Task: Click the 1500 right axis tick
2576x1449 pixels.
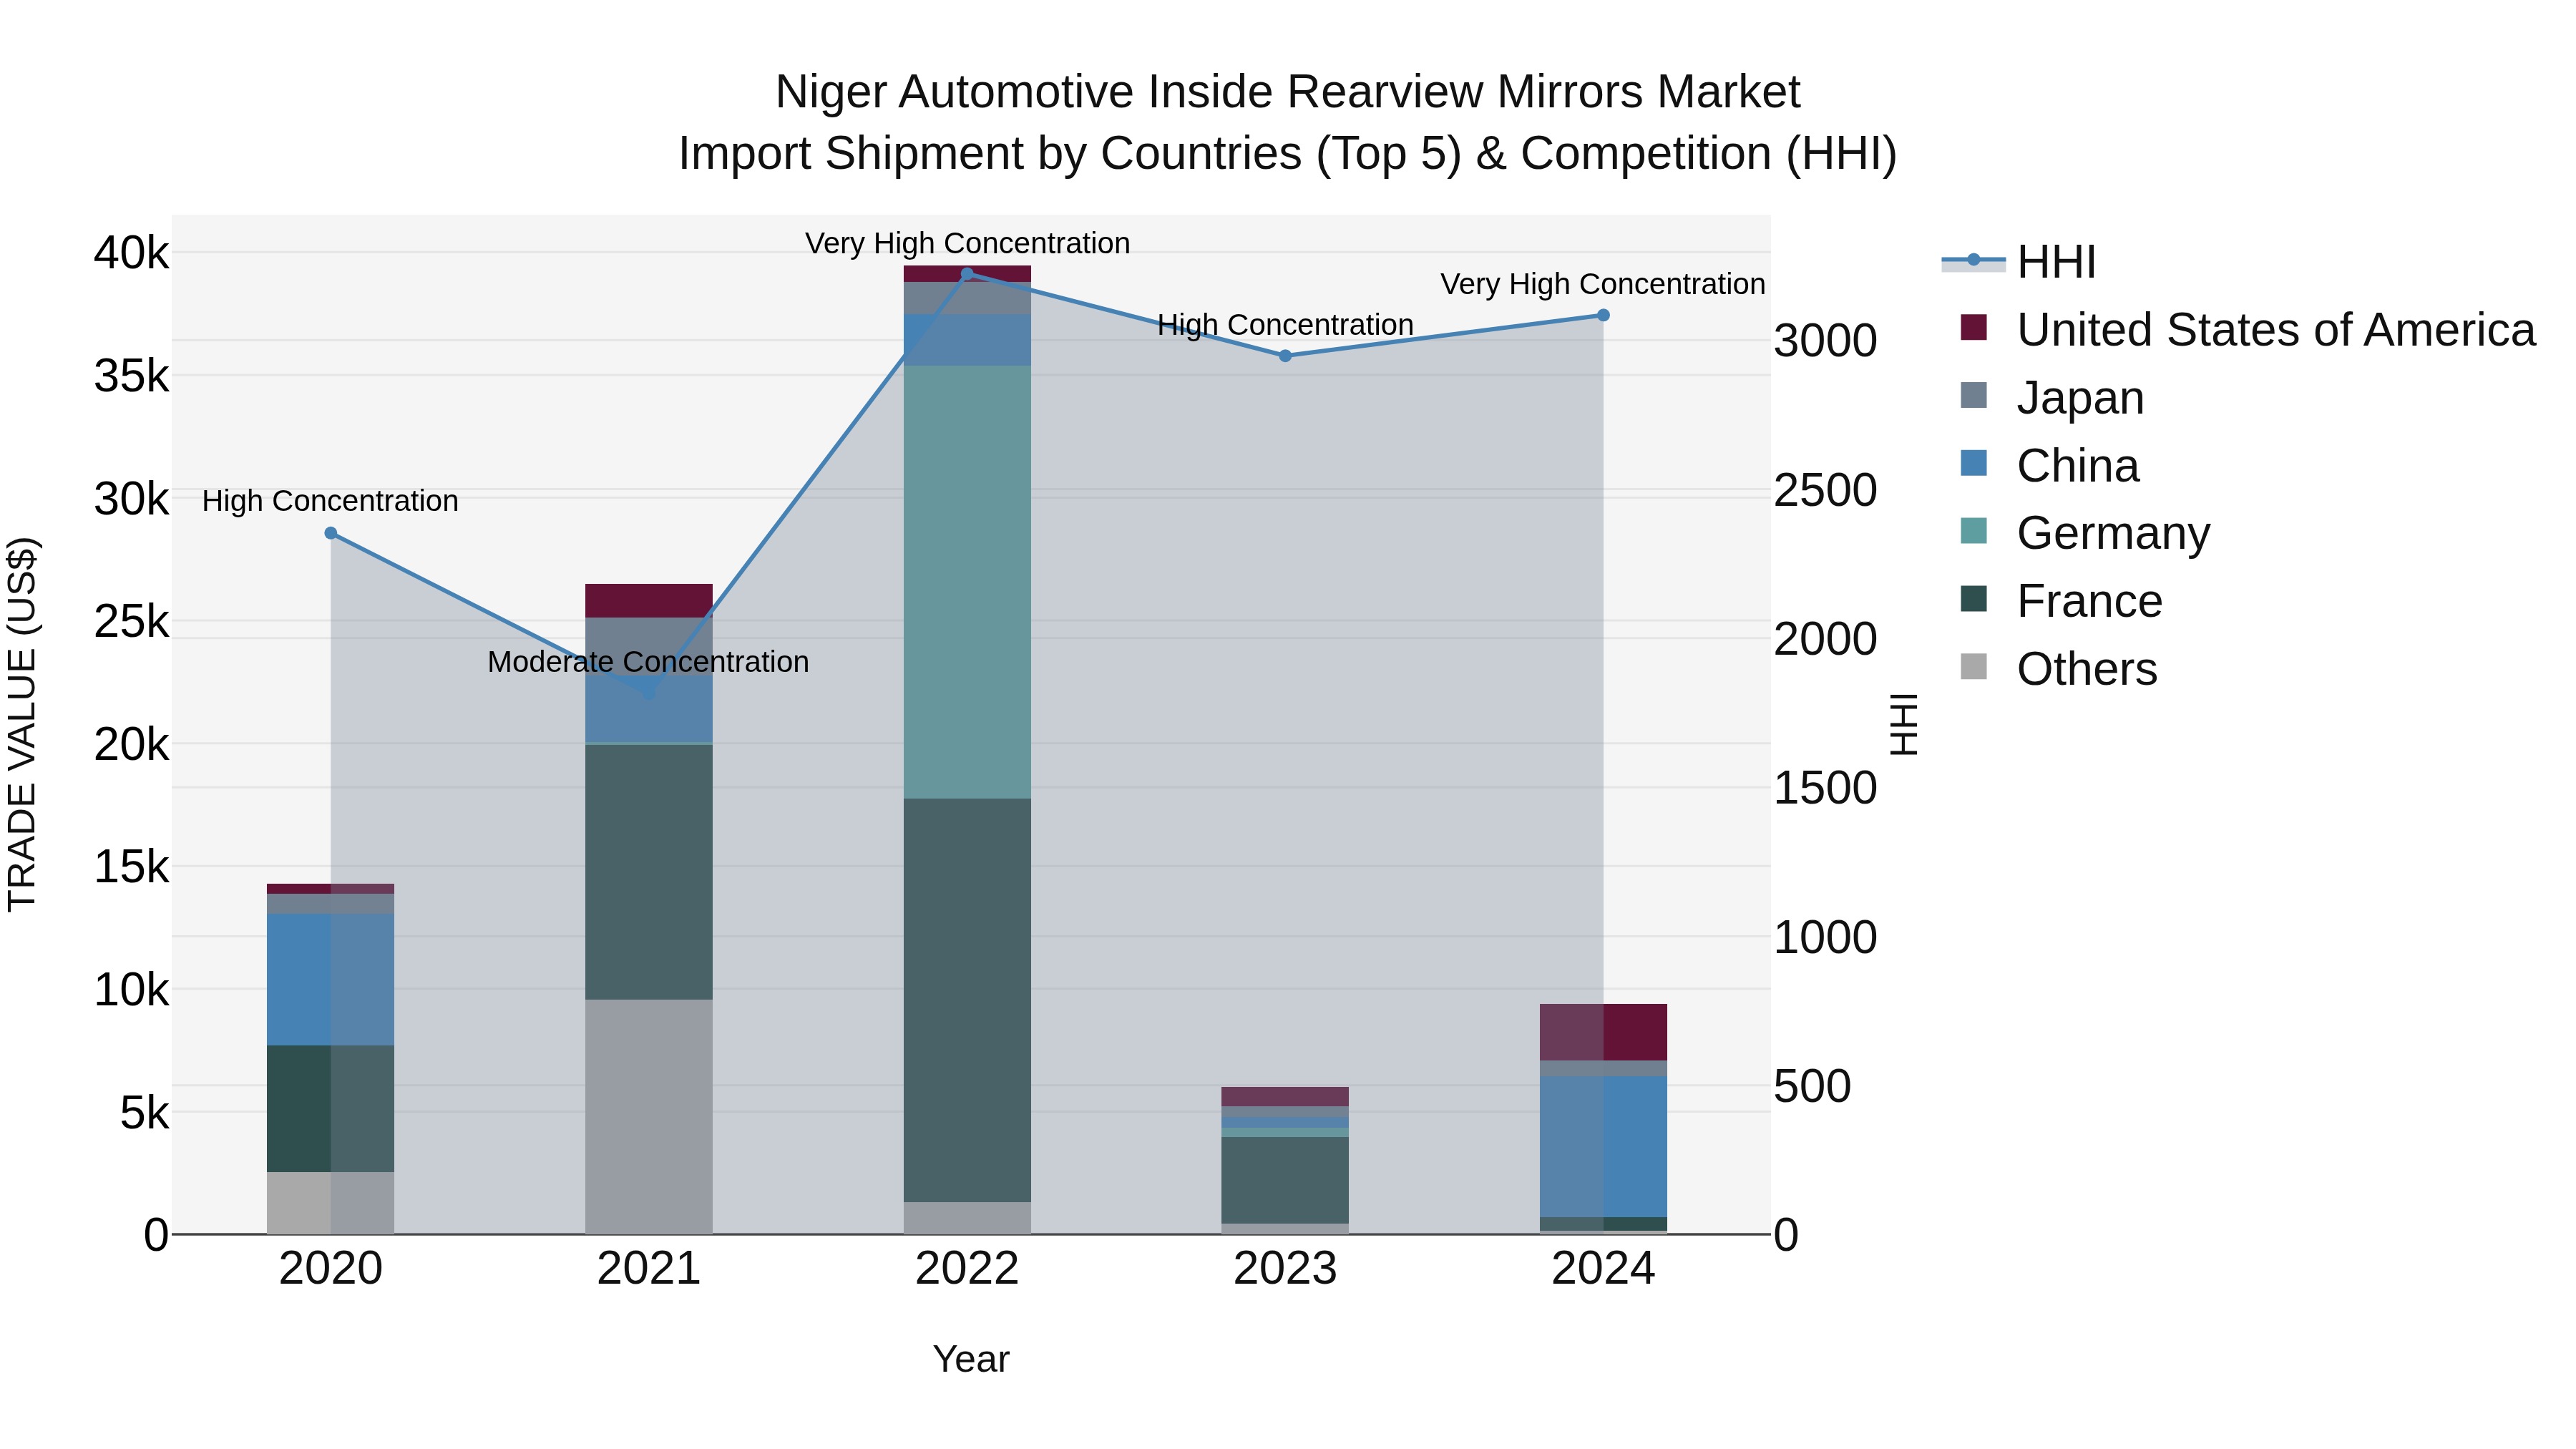Action: coord(1826,788)
